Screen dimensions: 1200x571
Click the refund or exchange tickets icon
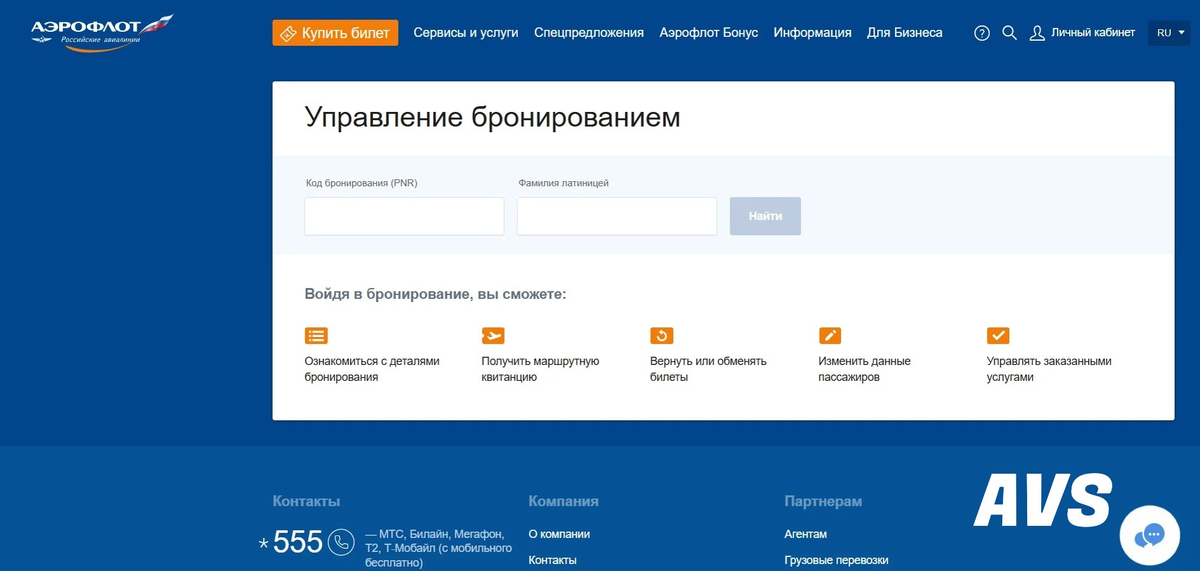click(x=661, y=336)
